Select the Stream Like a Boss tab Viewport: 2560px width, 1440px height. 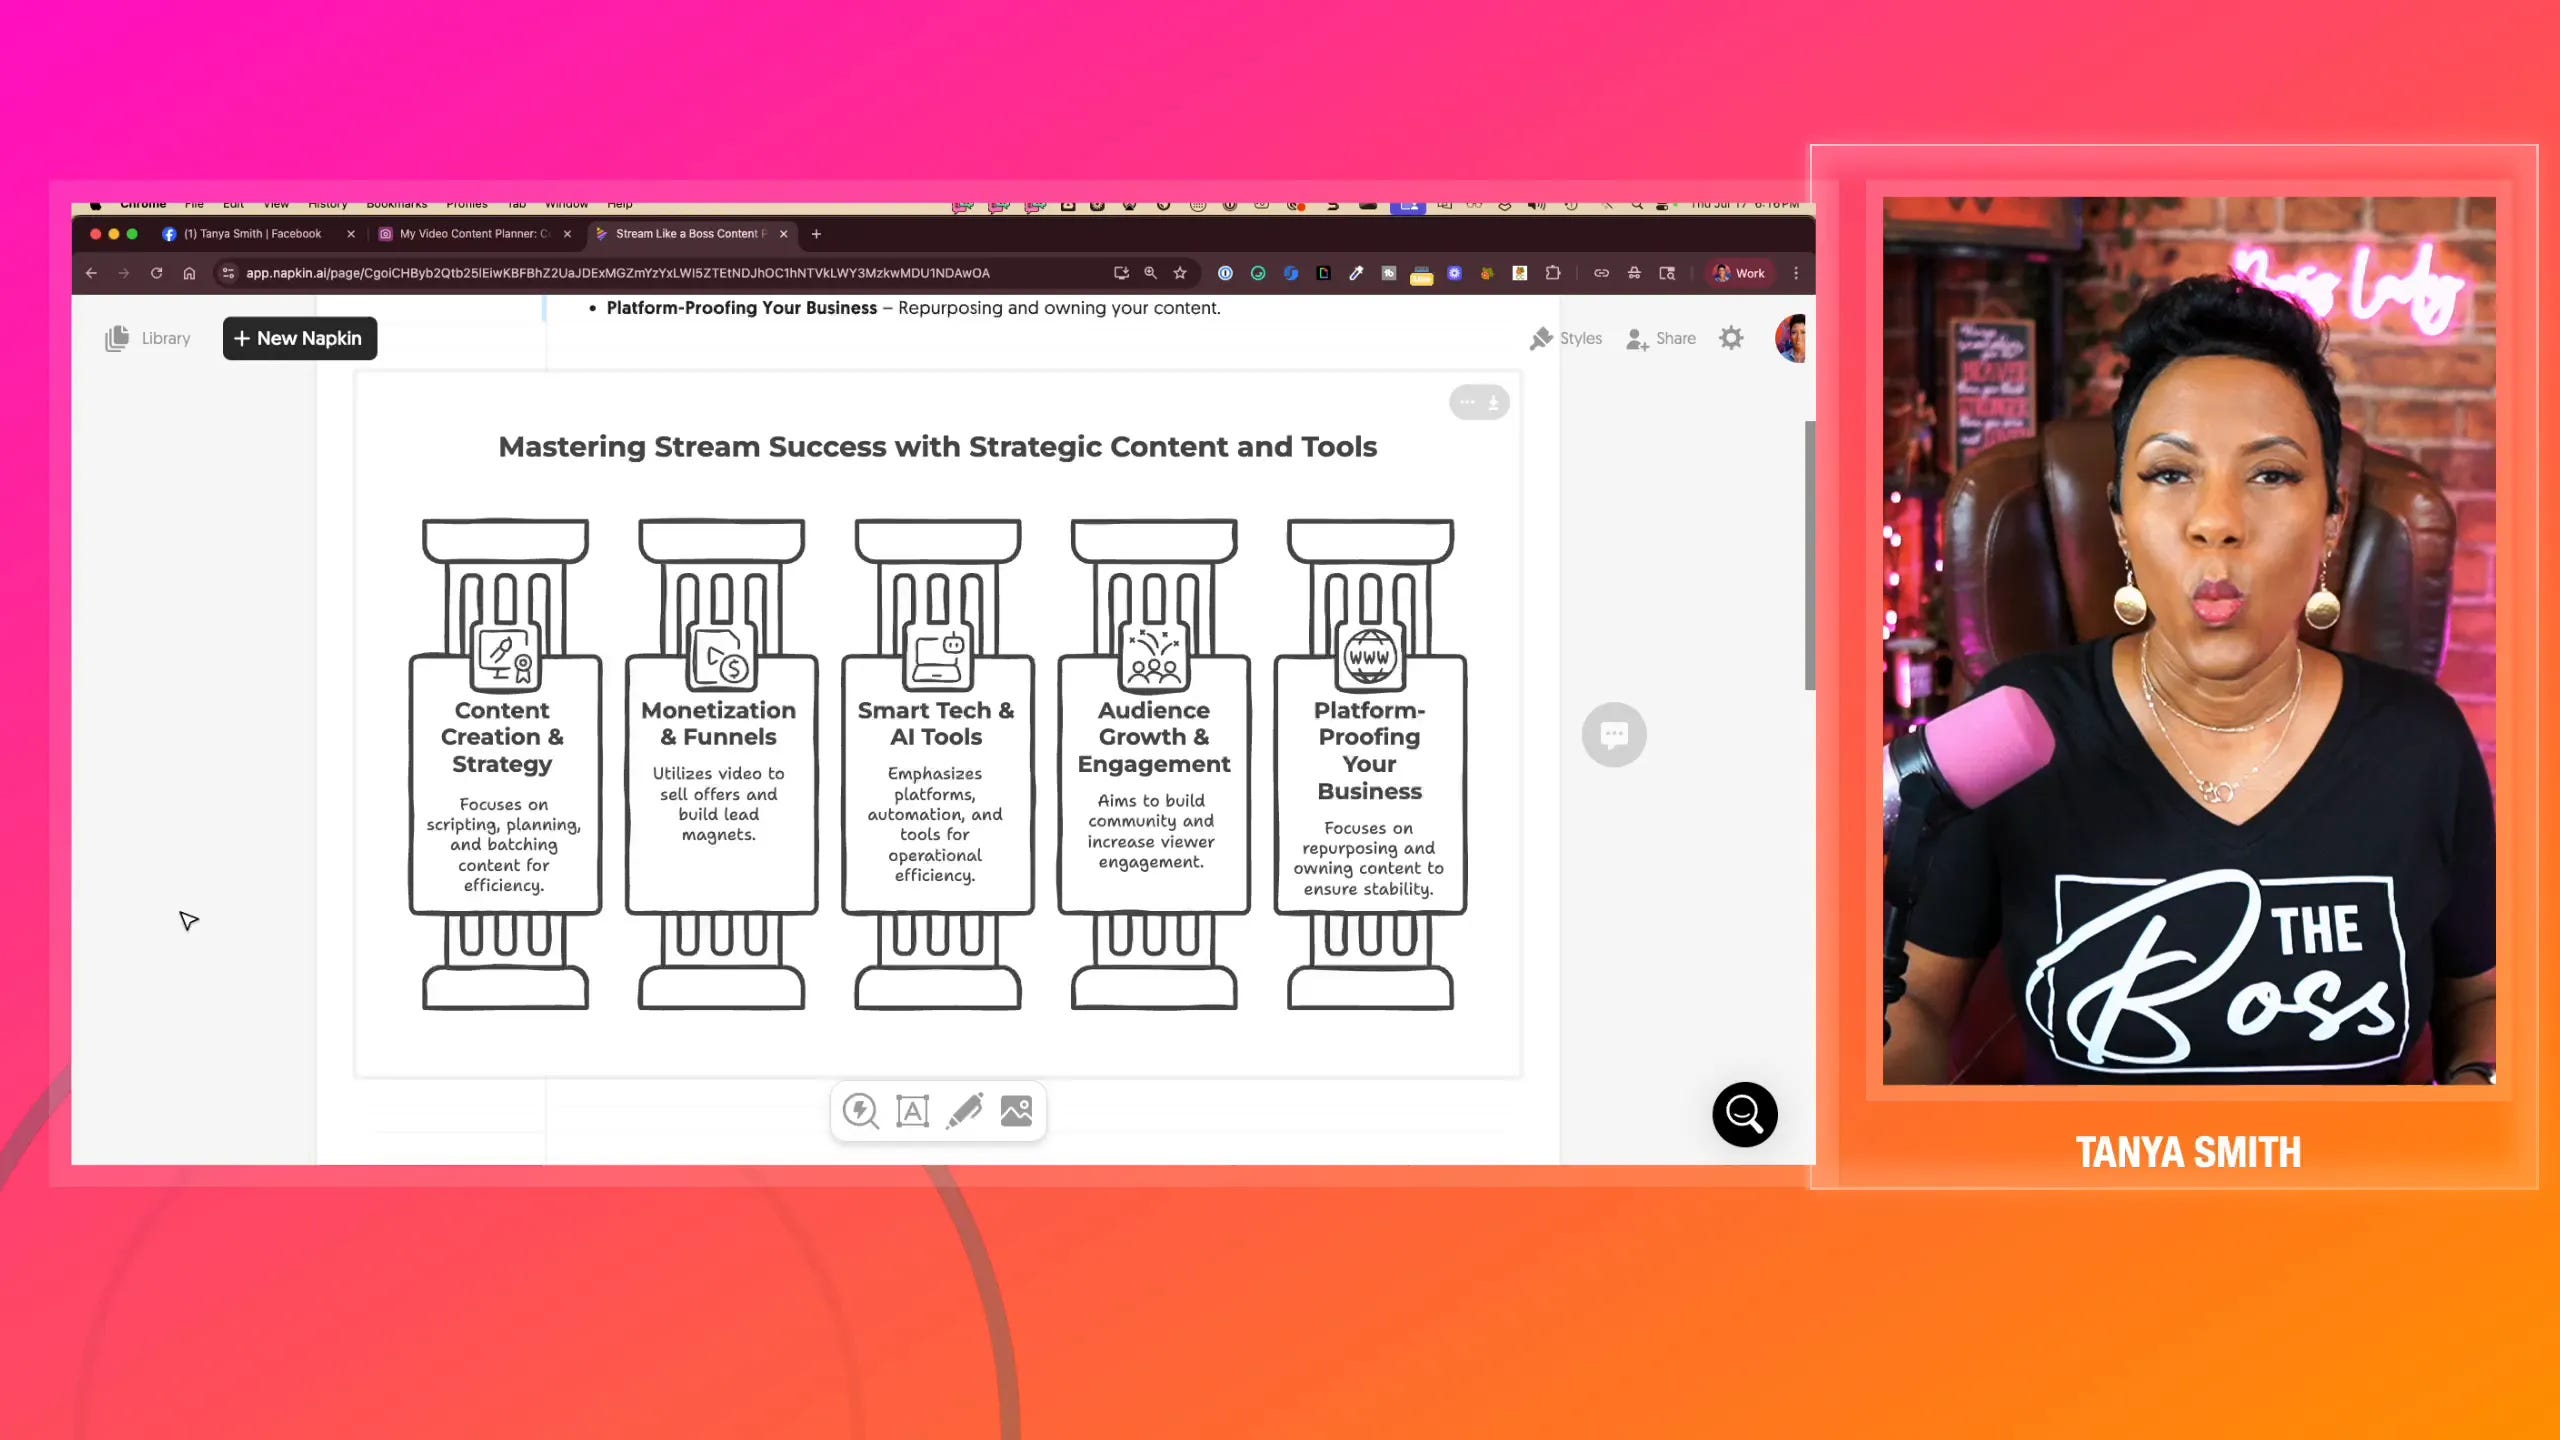[x=690, y=234]
